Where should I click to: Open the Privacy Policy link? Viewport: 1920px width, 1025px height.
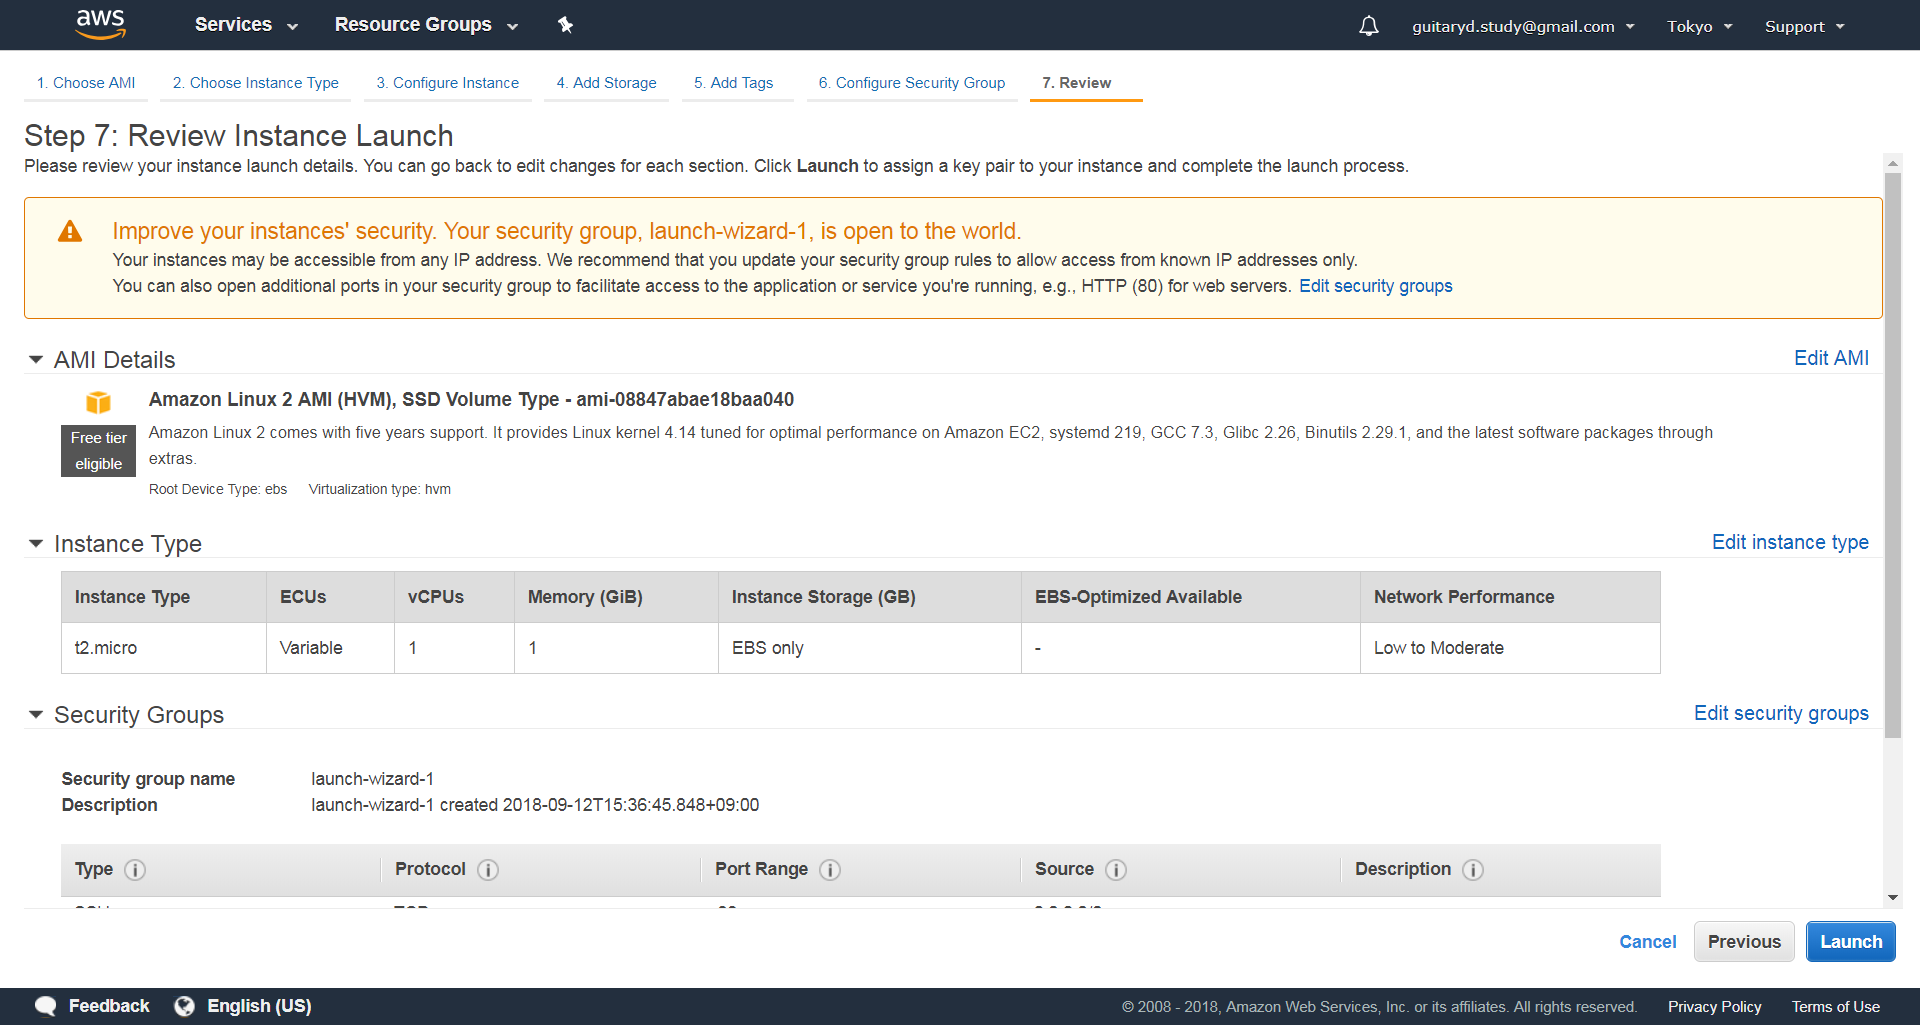click(1714, 1007)
